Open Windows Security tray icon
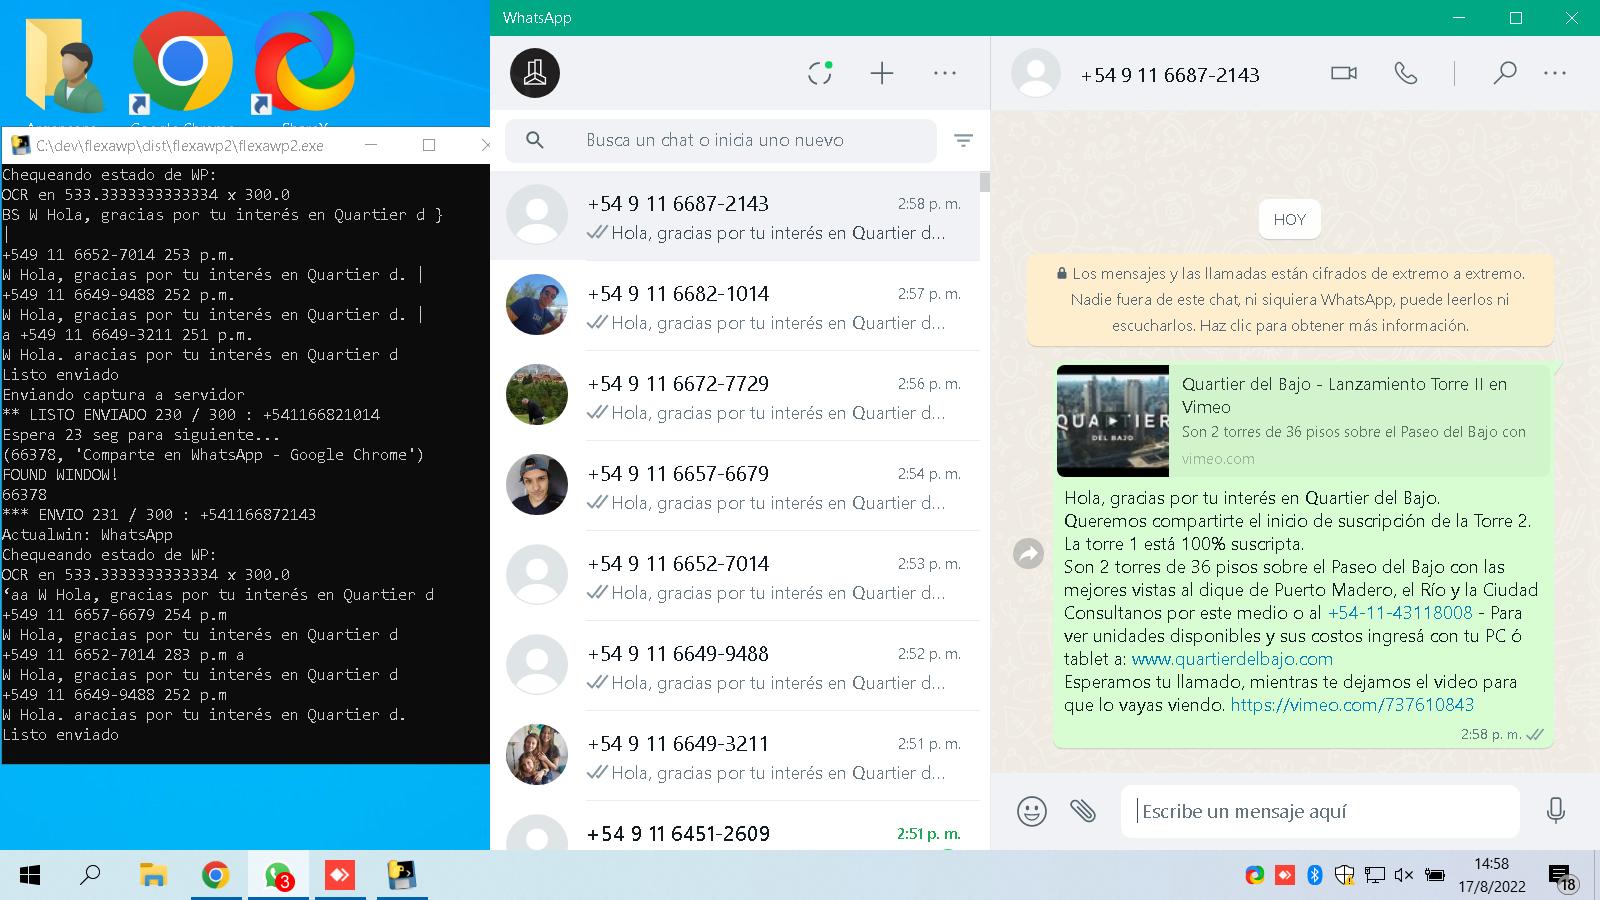This screenshot has height=900, width=1600. [x=1345, y=876]
